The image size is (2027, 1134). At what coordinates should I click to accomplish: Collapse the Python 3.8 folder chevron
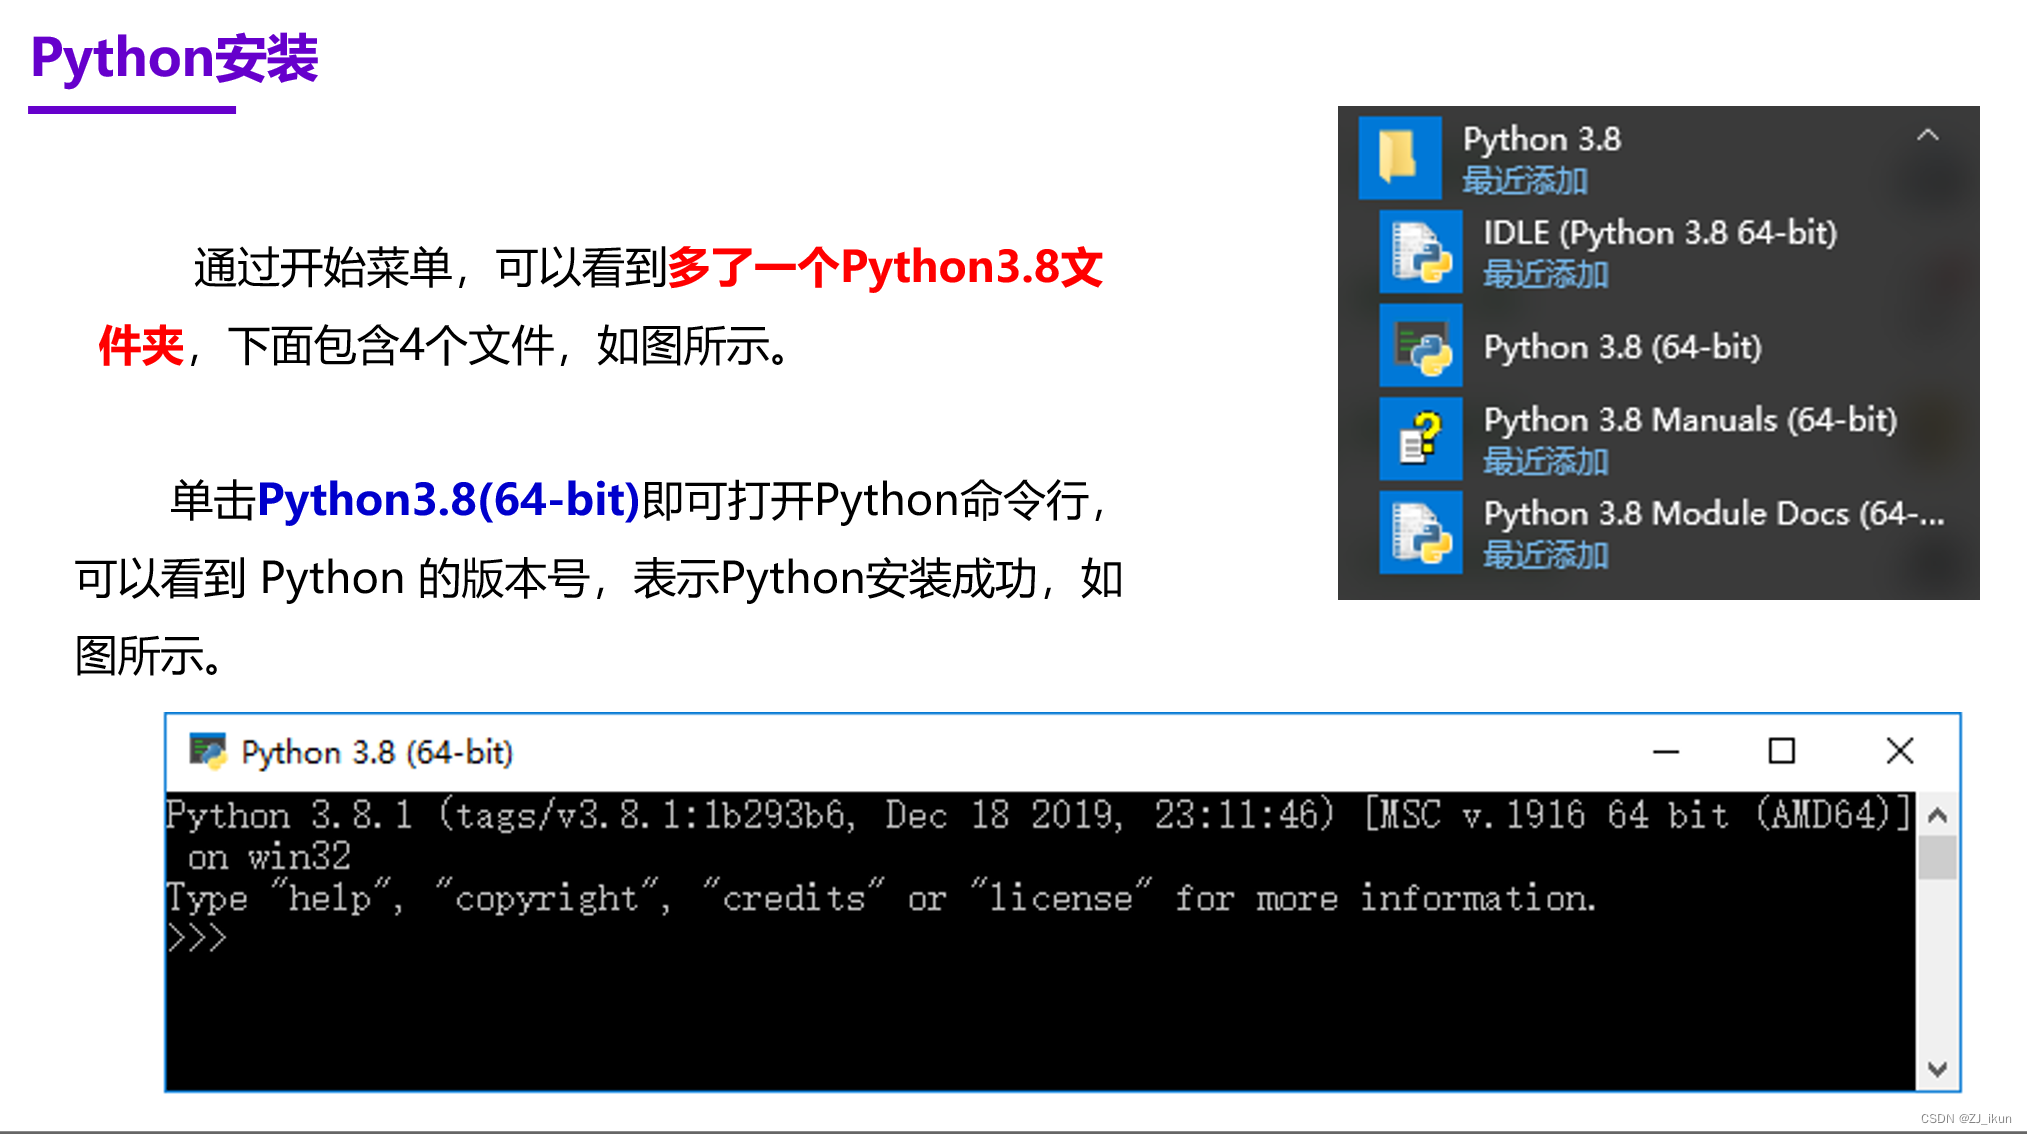click(x=1928, y=135)
